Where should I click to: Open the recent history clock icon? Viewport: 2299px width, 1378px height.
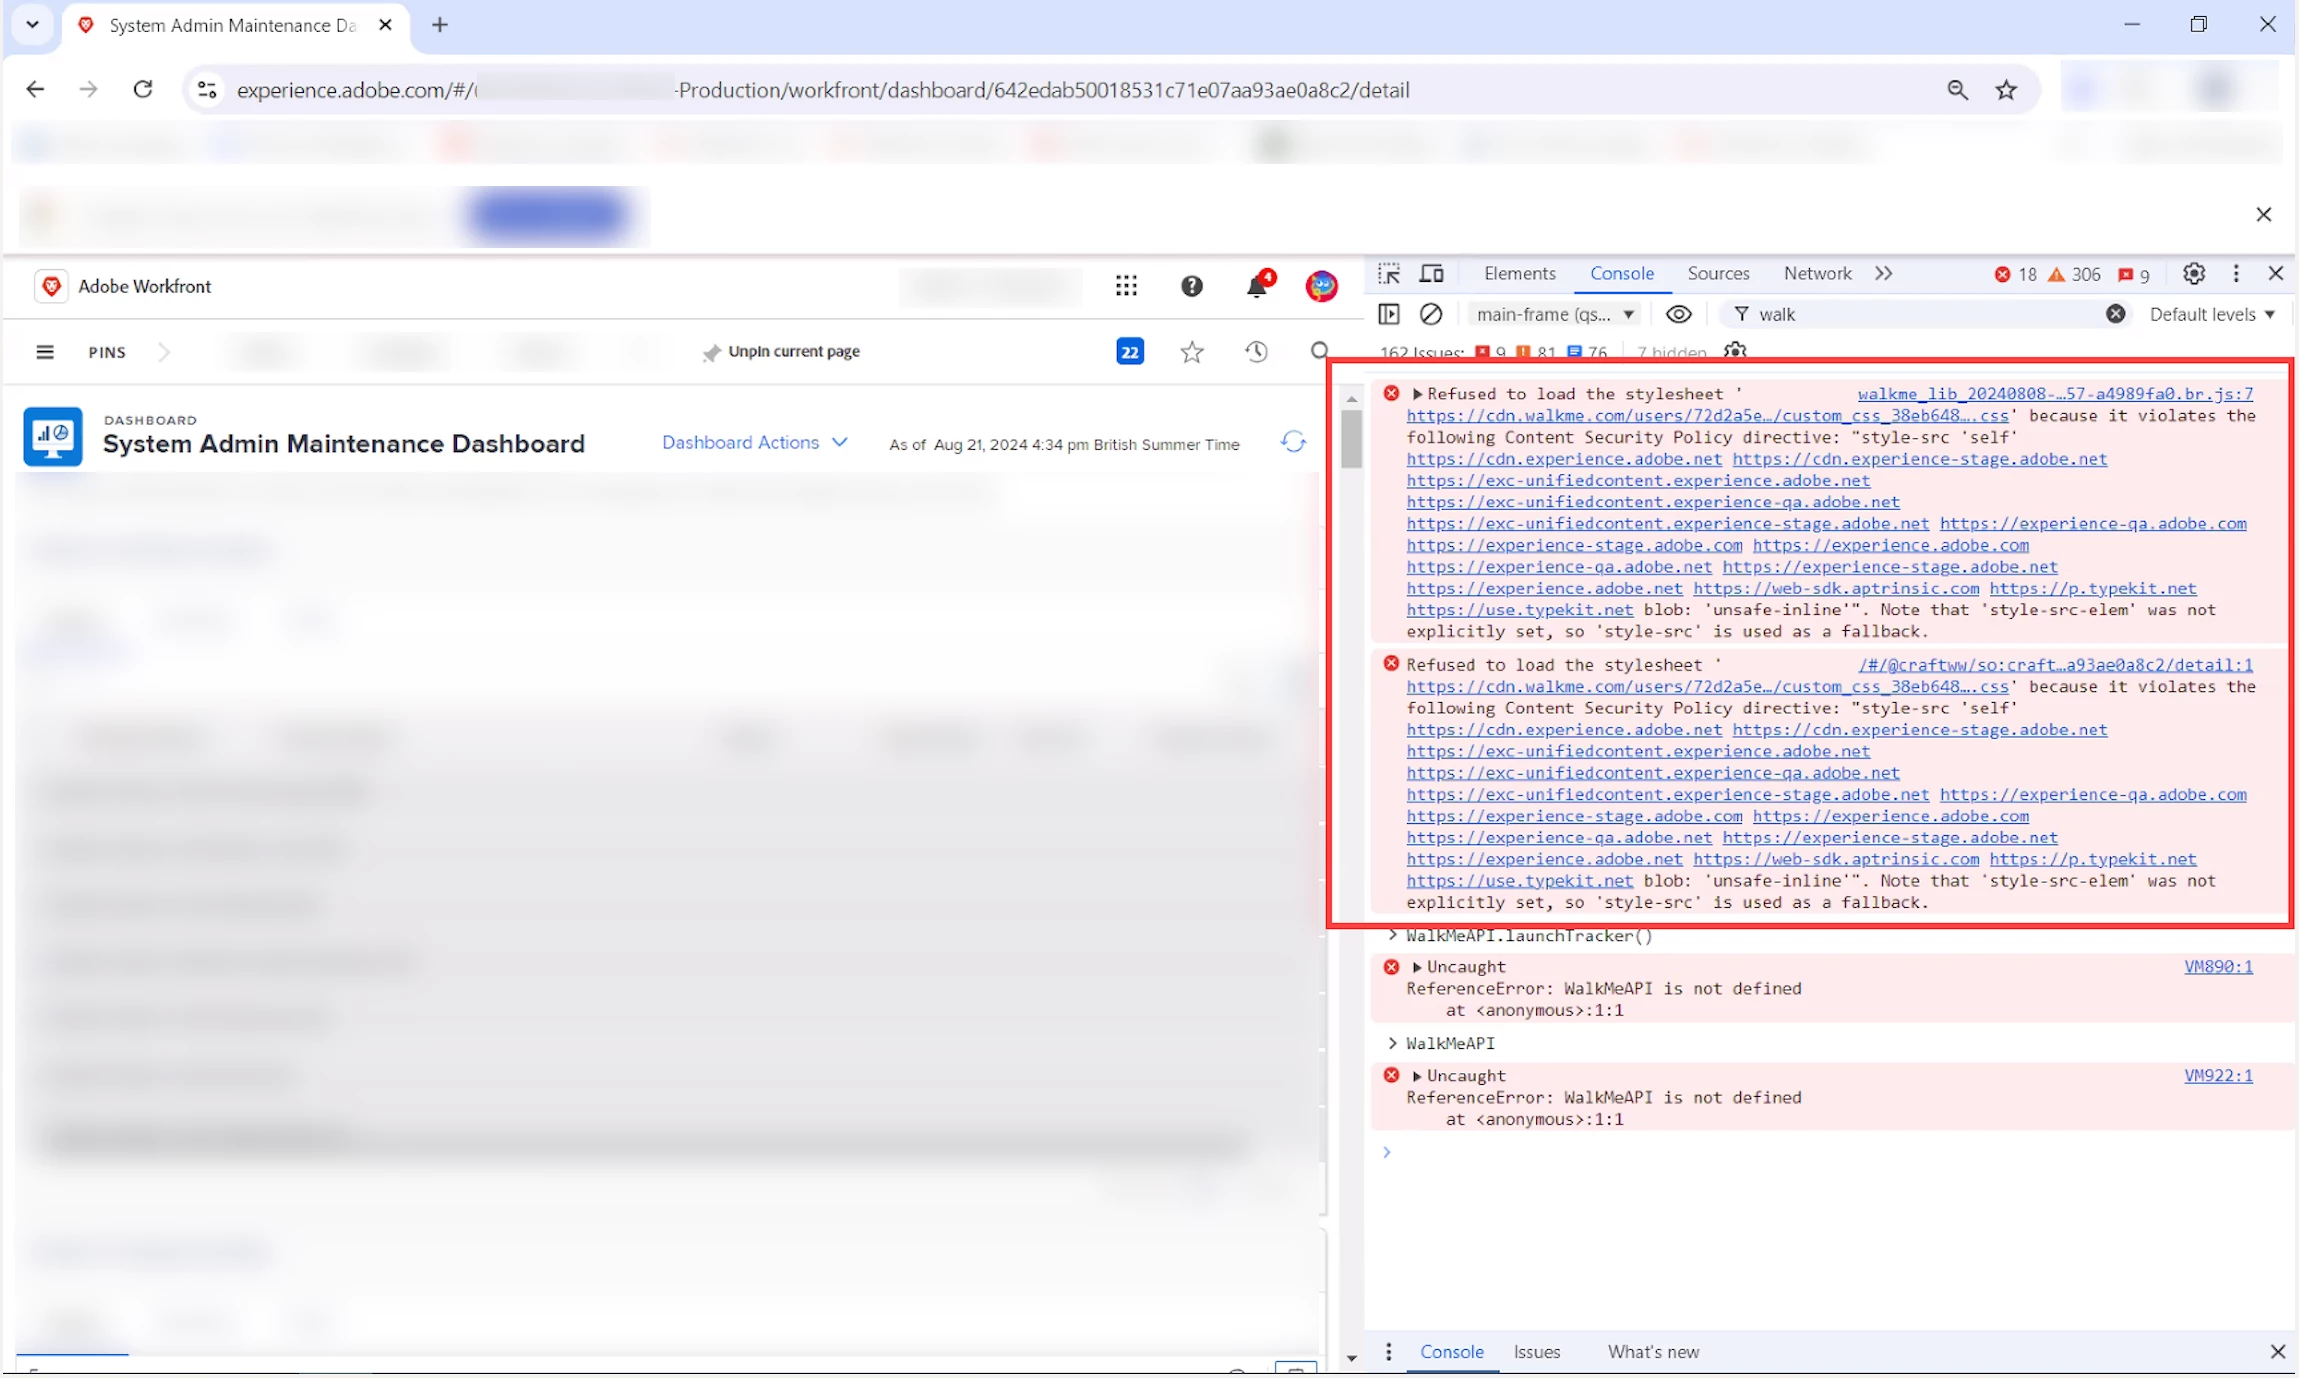(1256, 352)
